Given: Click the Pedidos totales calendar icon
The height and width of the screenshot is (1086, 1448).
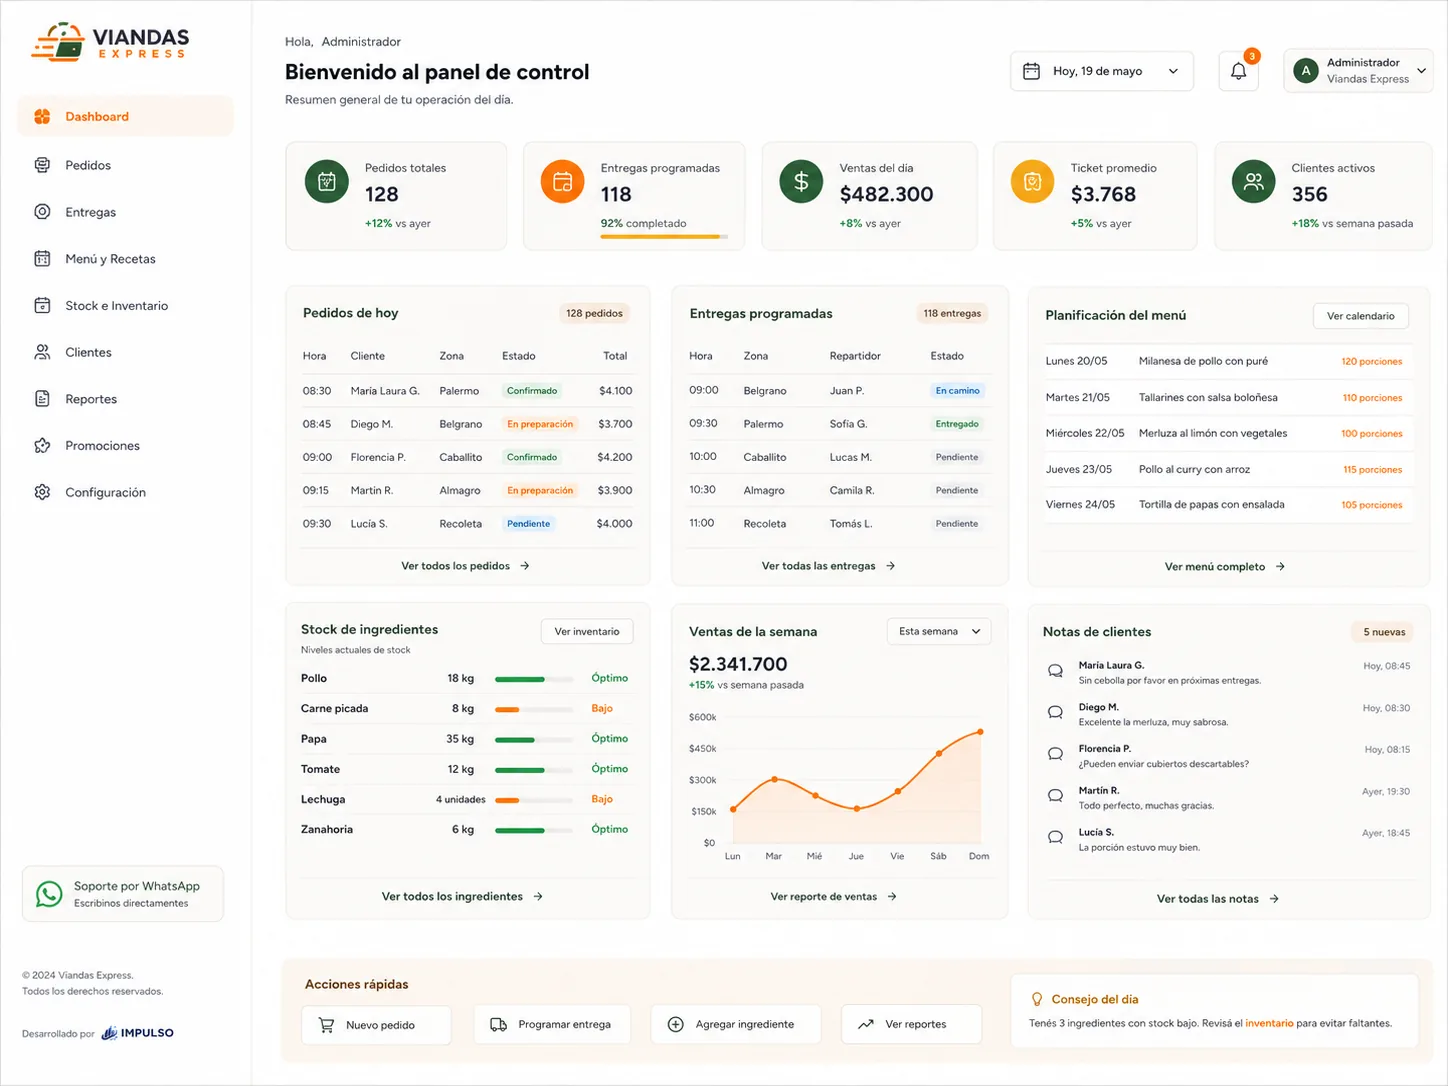Looking at the screenshot, I should [326, 182].
